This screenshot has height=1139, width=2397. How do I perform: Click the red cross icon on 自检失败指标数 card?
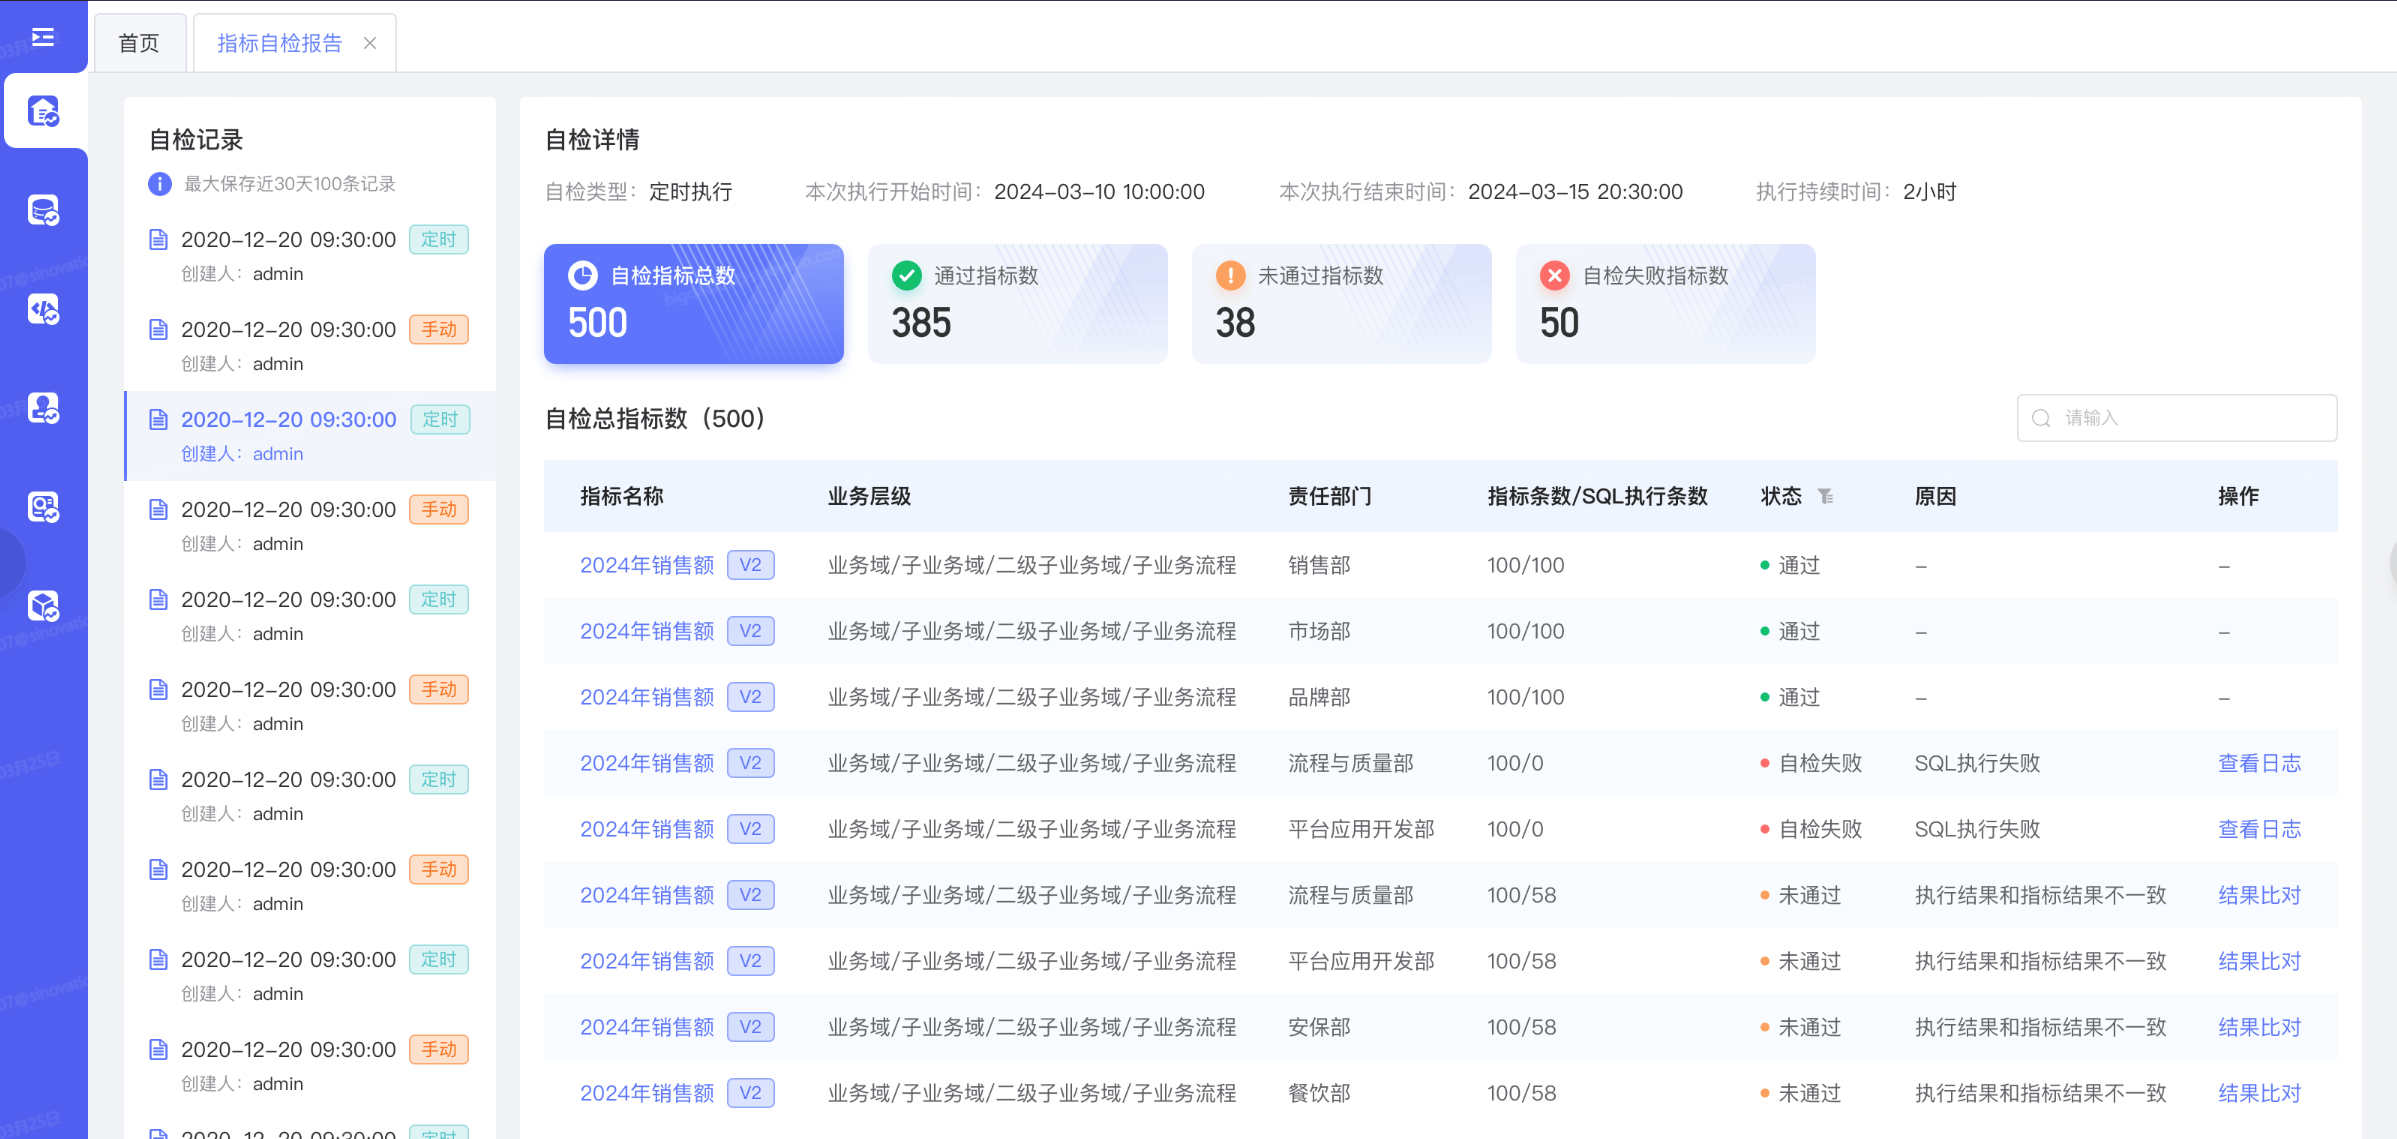pyautogui.click(x=1555, y=275)
